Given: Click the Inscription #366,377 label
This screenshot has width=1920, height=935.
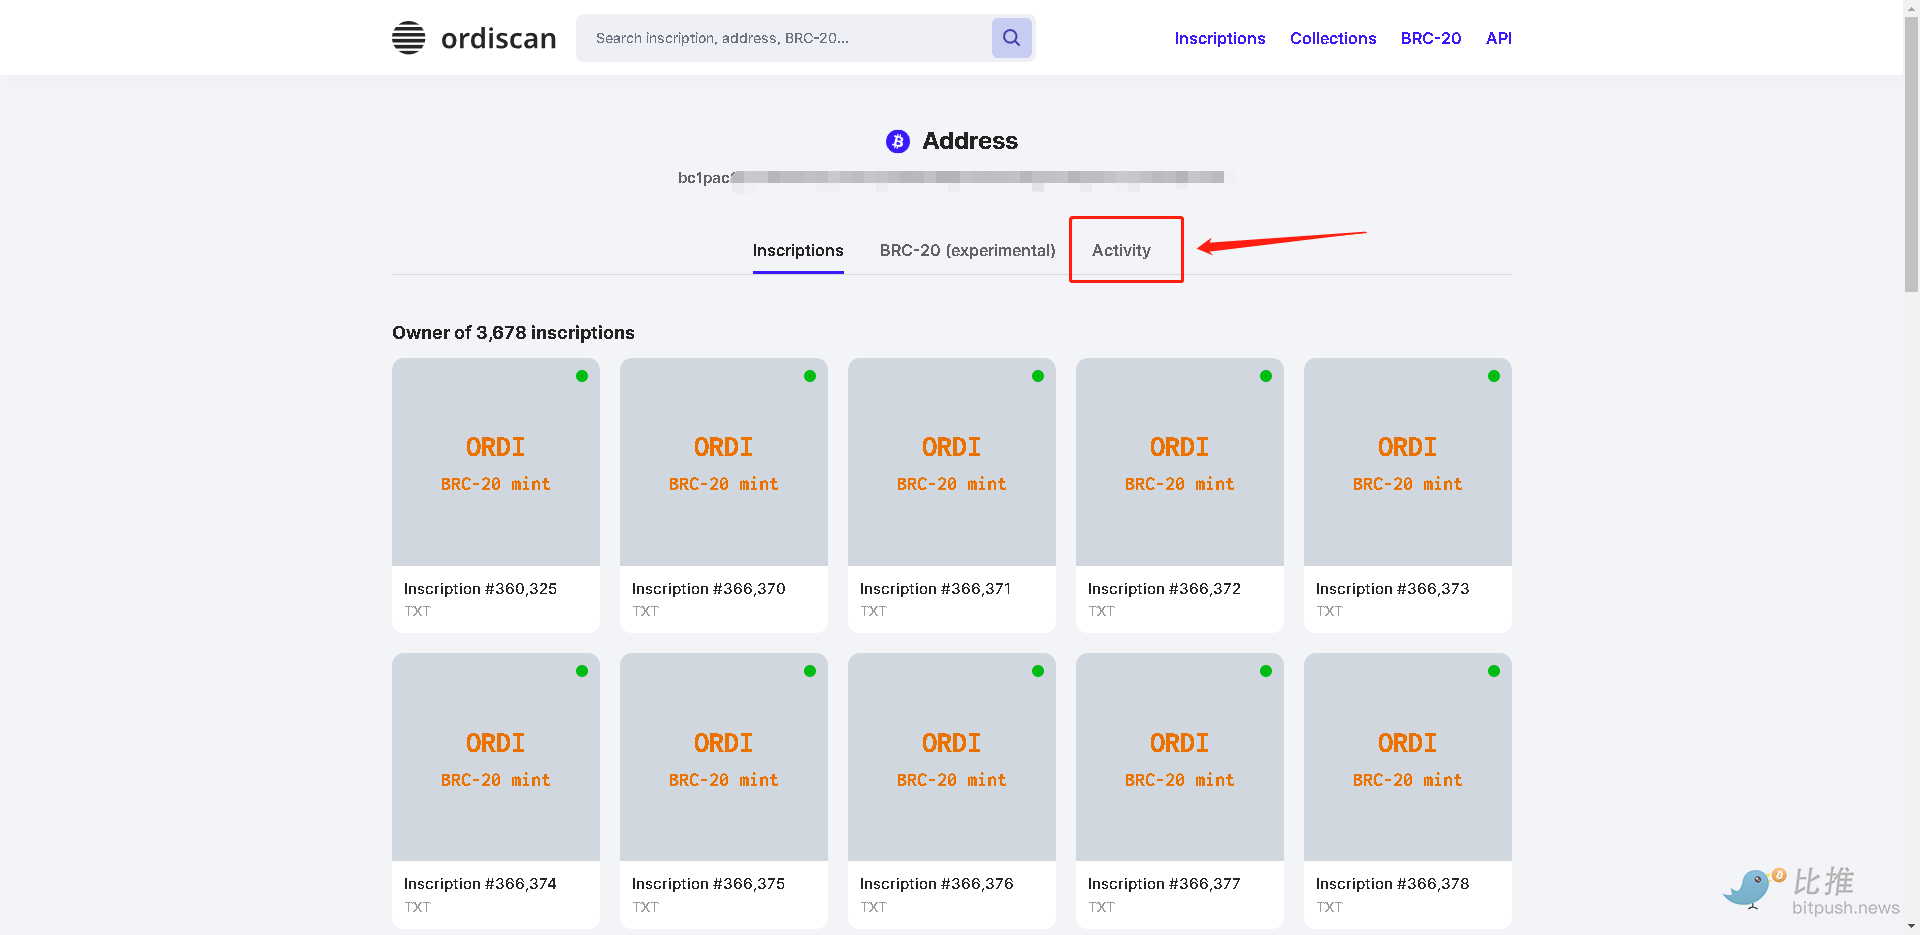Looking at the screenshot, I should click(1164, 884).
